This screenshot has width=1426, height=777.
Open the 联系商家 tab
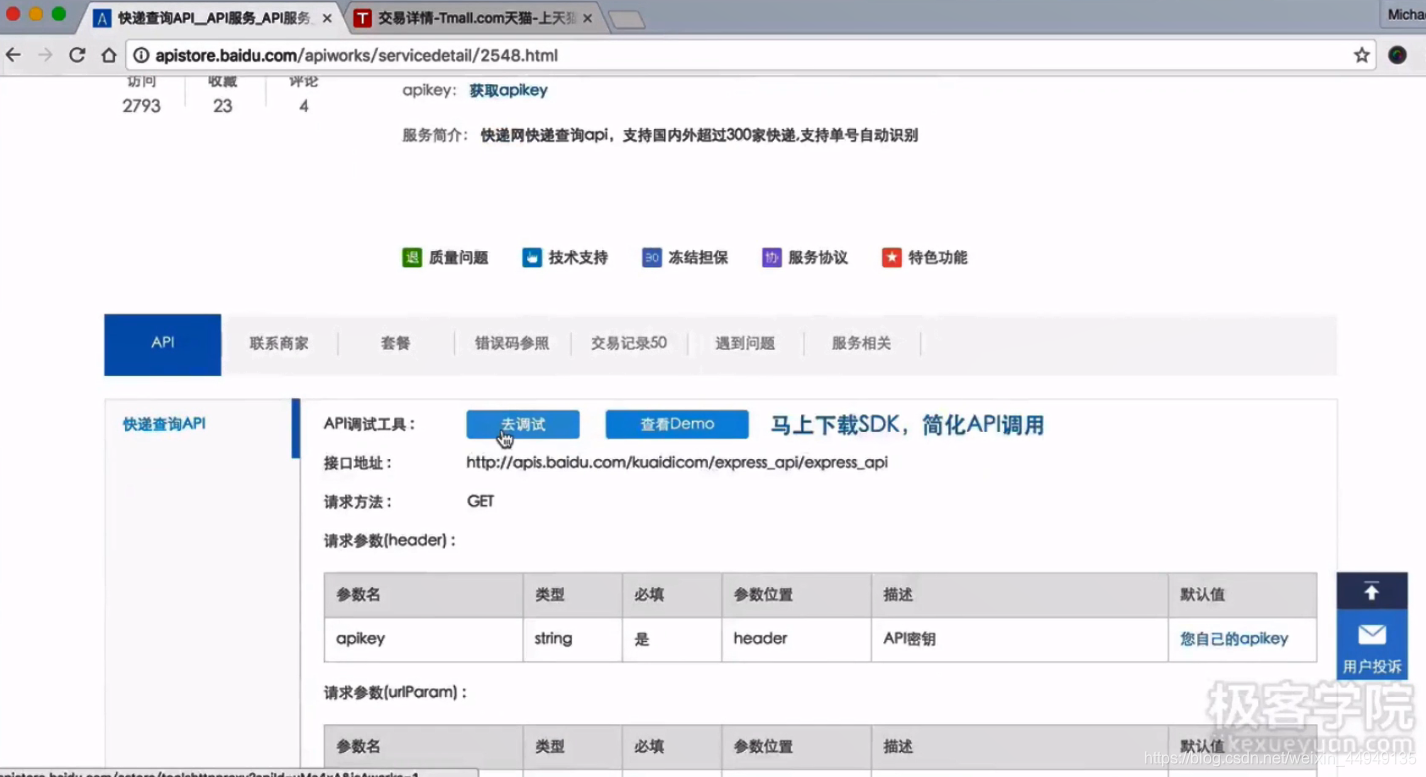[279, 343]
